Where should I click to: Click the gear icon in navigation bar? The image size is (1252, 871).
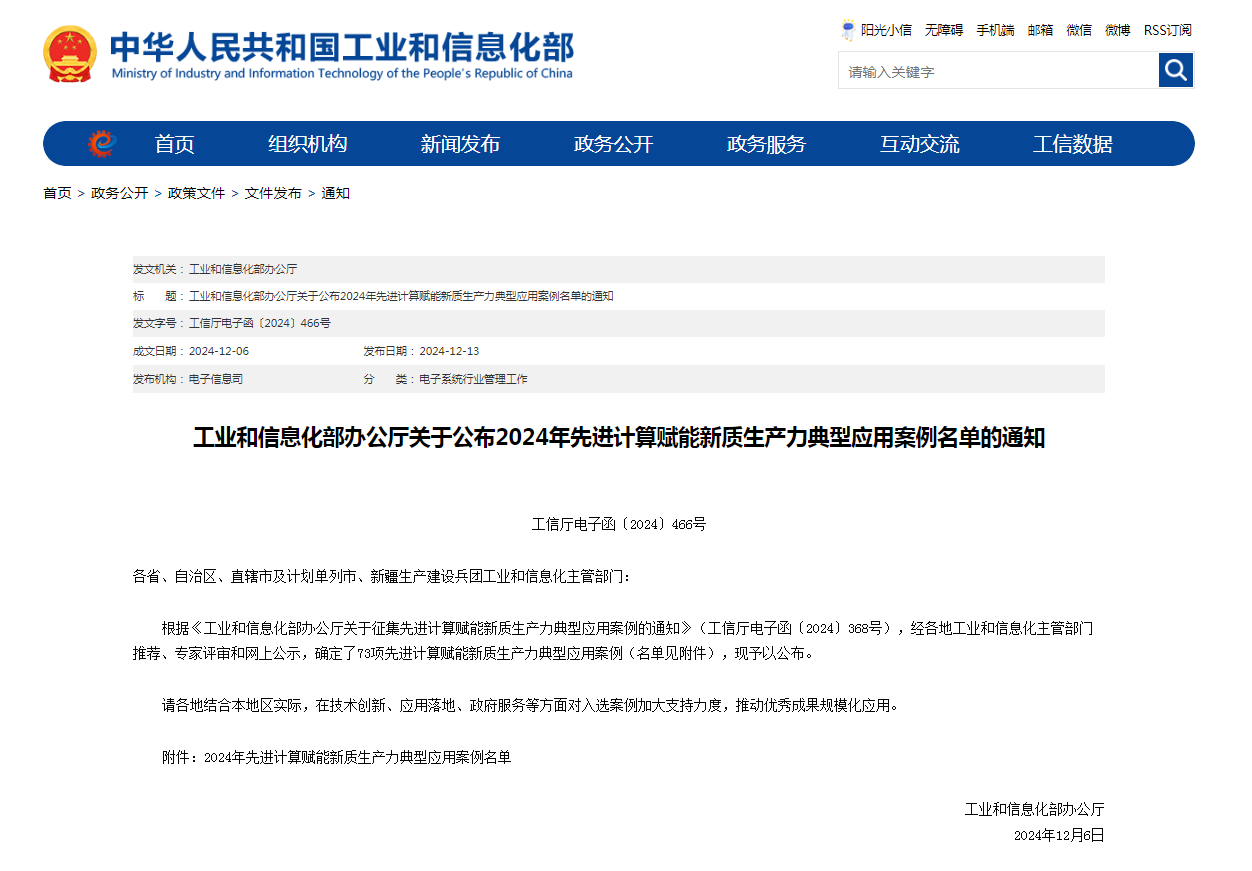(x=101, y=144)
